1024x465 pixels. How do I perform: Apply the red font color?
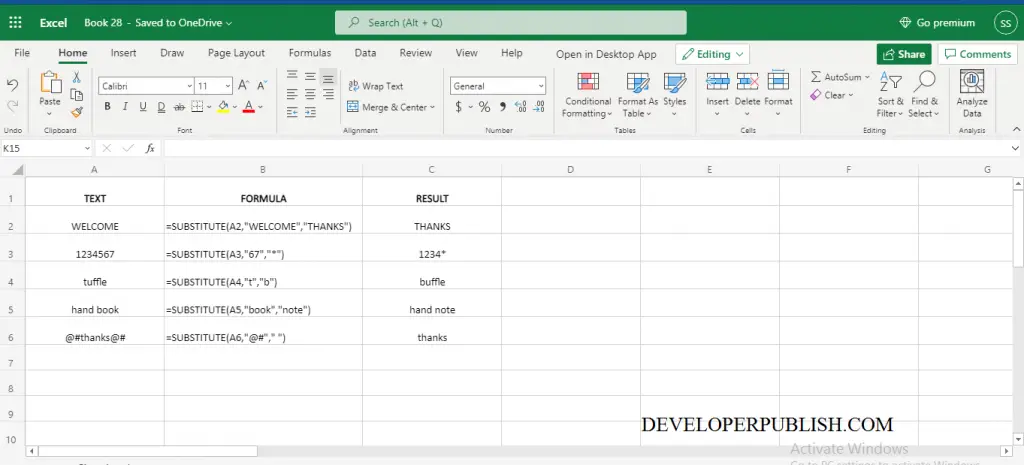pyautogui.click(x=248, y=106)
